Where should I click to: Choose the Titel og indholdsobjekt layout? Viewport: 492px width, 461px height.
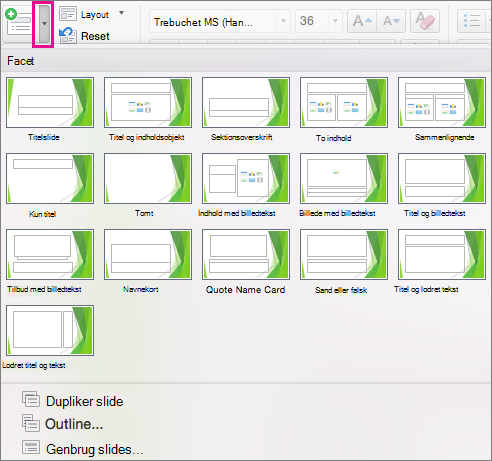coord(148,103)
